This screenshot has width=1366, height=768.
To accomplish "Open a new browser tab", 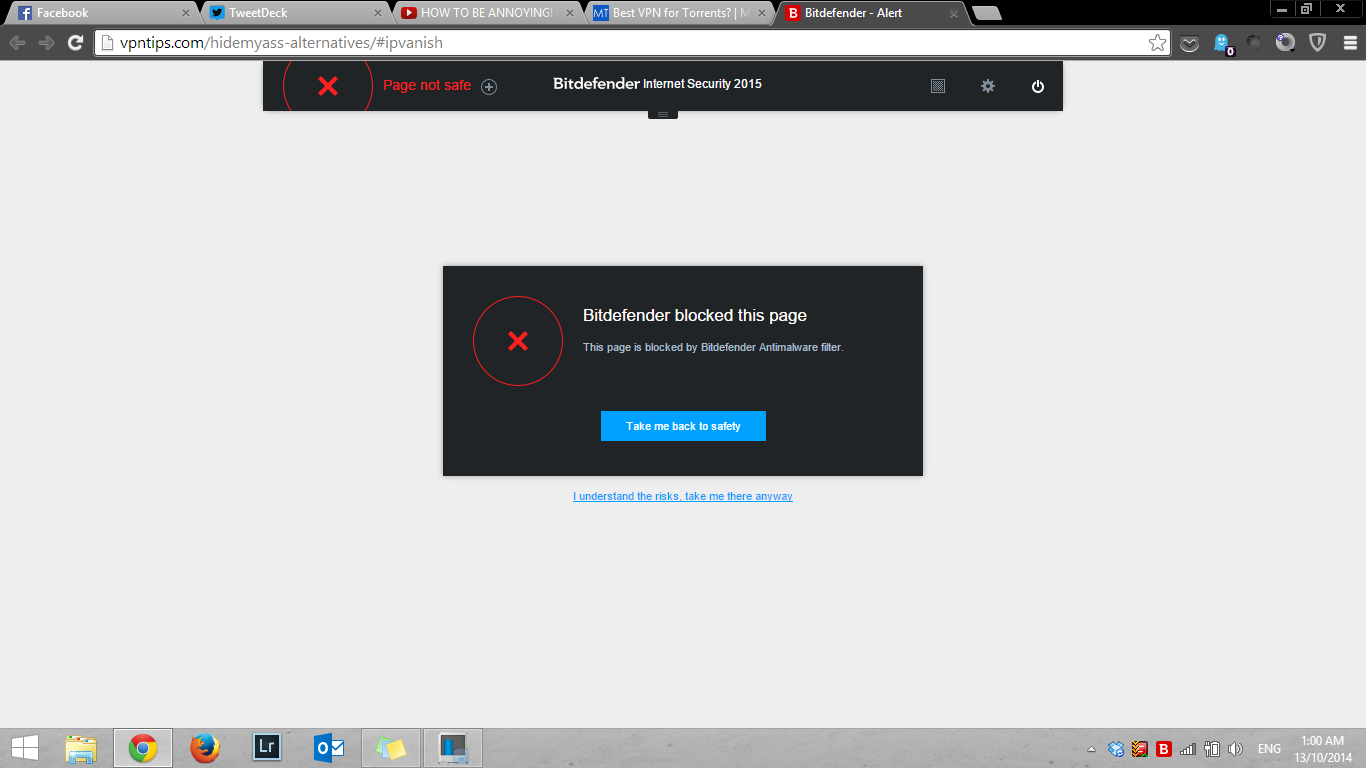I will (x=986, y=13).
